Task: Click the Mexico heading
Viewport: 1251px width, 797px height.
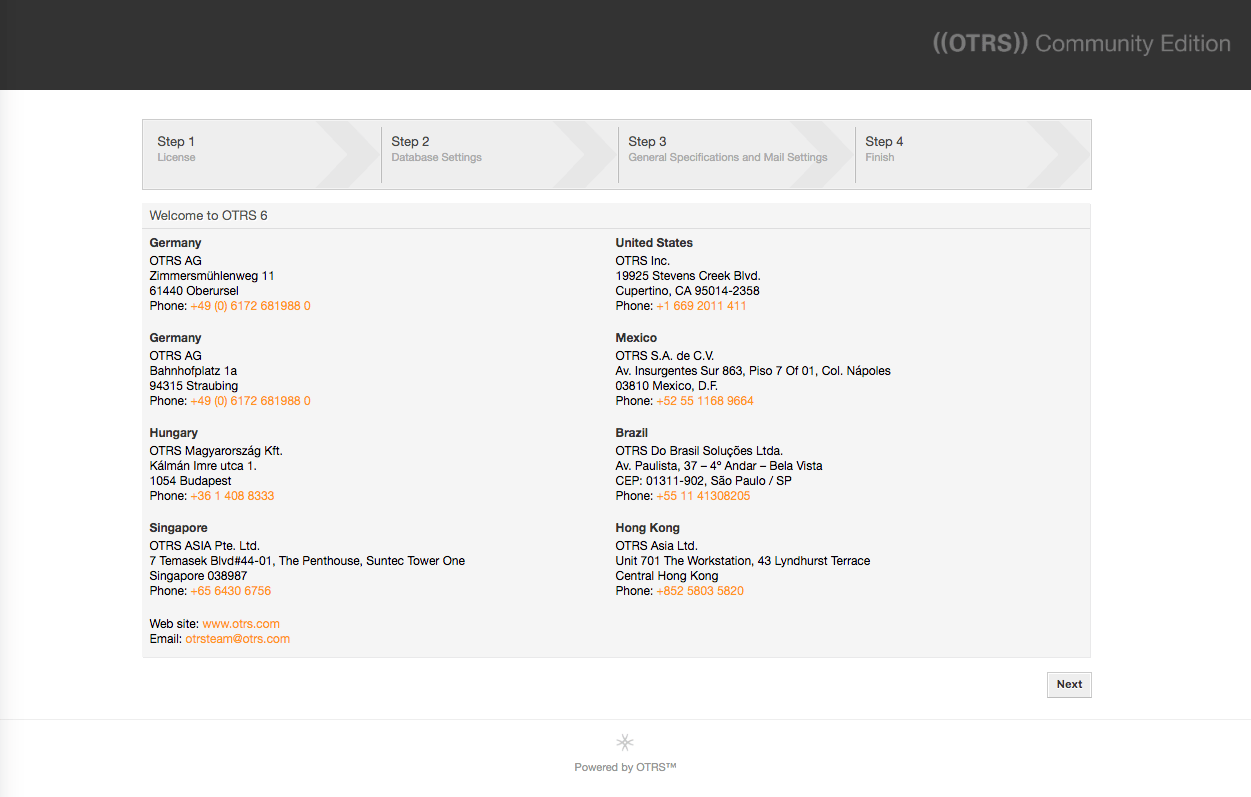Action: pos(636,338)
